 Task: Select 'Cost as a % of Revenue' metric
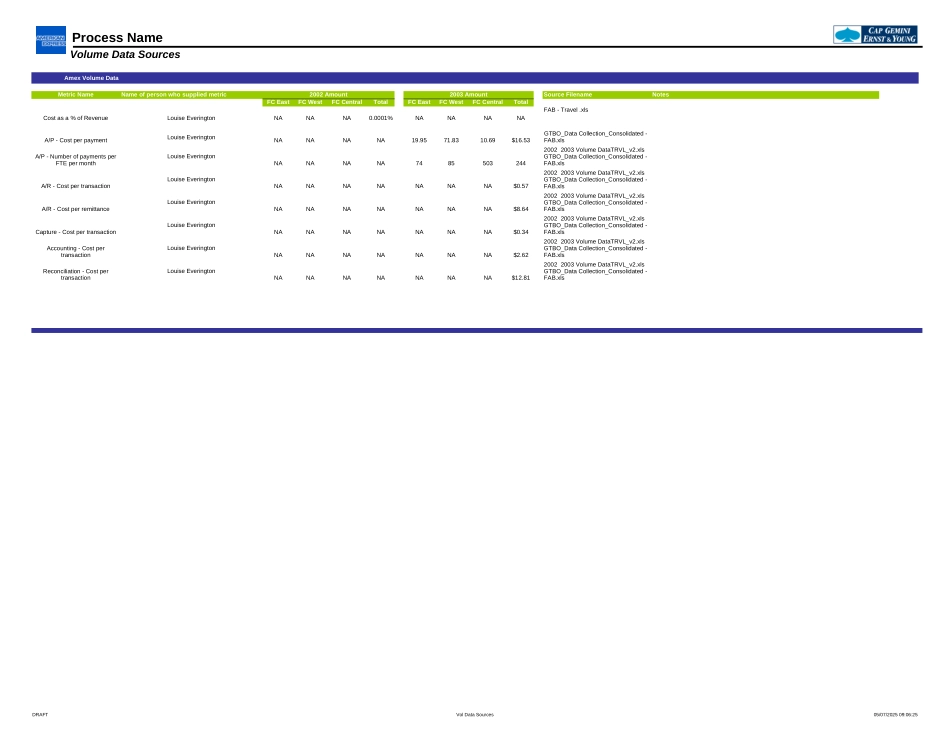coord(76,118)
